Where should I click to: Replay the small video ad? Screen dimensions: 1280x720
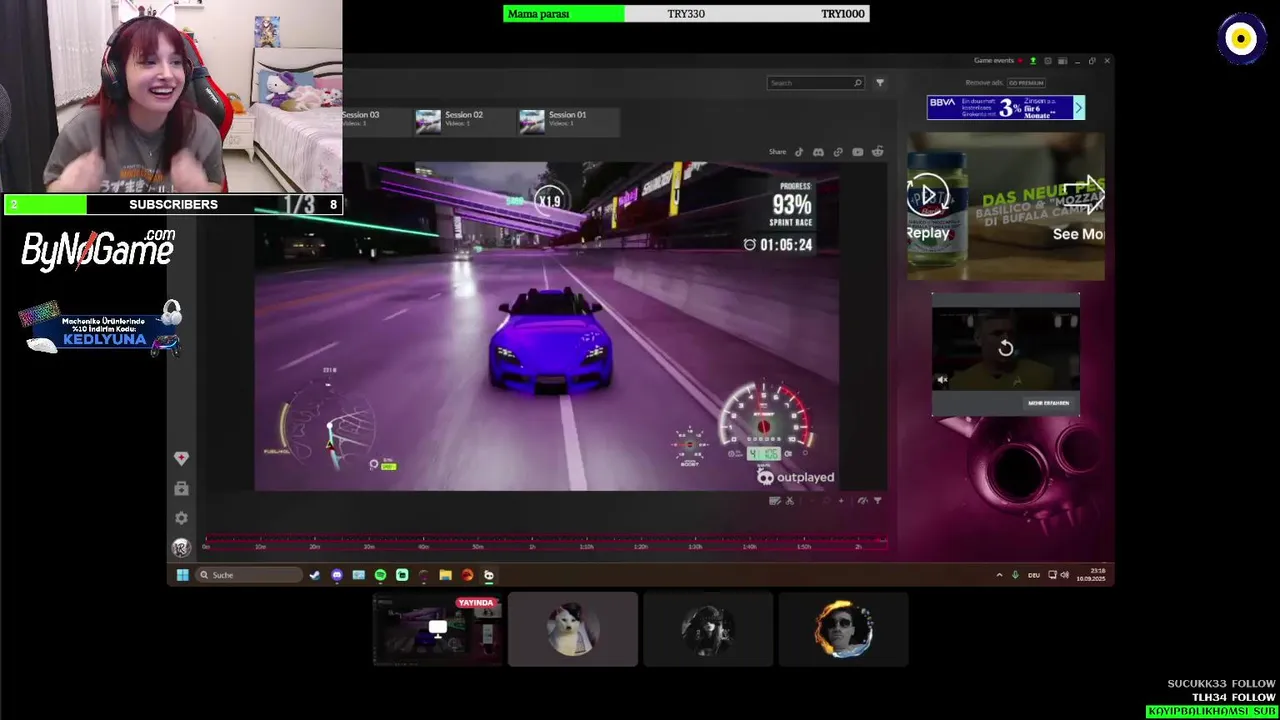(x=1006, y=348)
